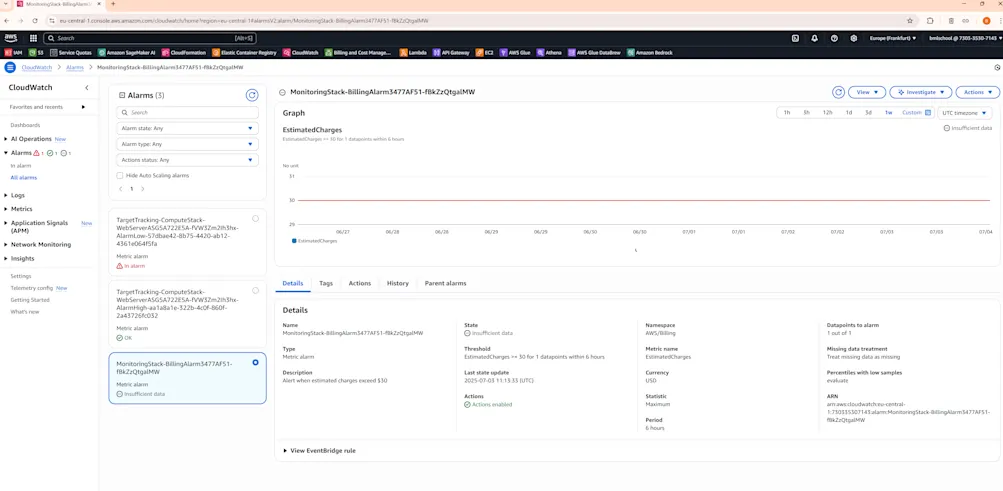The image size is (1003, 491).
Task: Collapse the CloudWatch sidebar arrow
Action: (87, 88)
